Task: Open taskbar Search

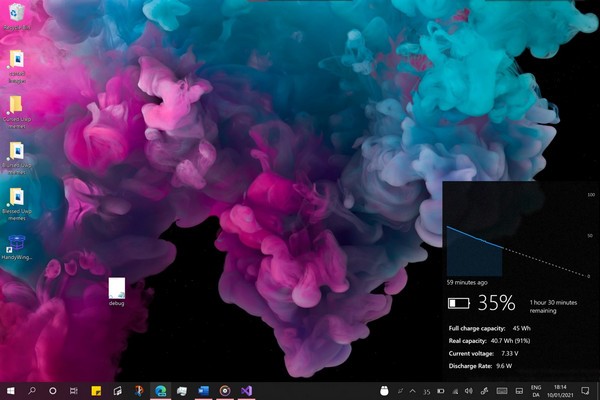Action: (x=32, y=390)
